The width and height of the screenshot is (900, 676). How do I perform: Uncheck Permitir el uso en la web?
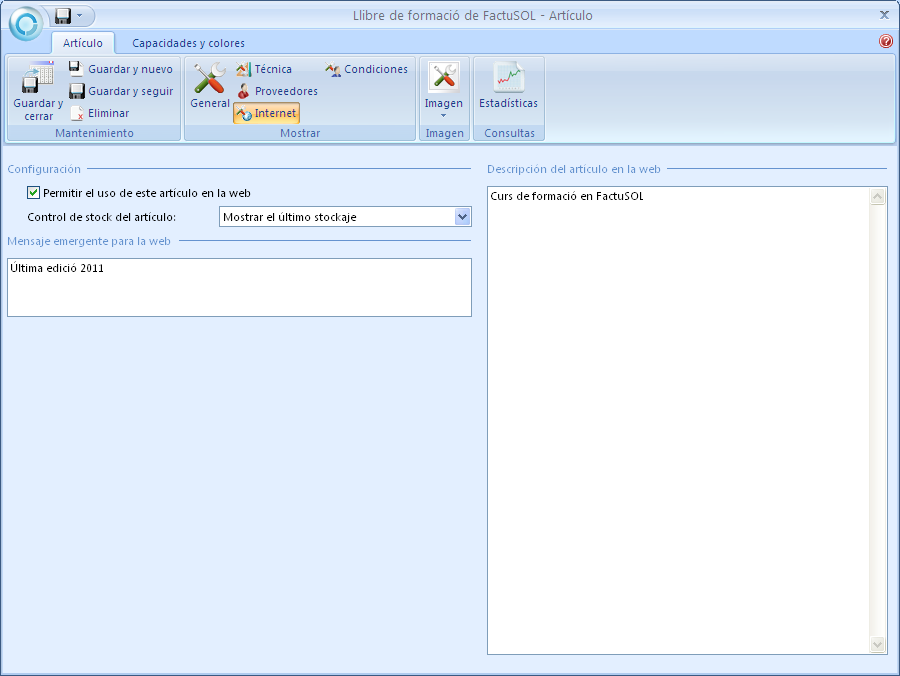(34, 193)
